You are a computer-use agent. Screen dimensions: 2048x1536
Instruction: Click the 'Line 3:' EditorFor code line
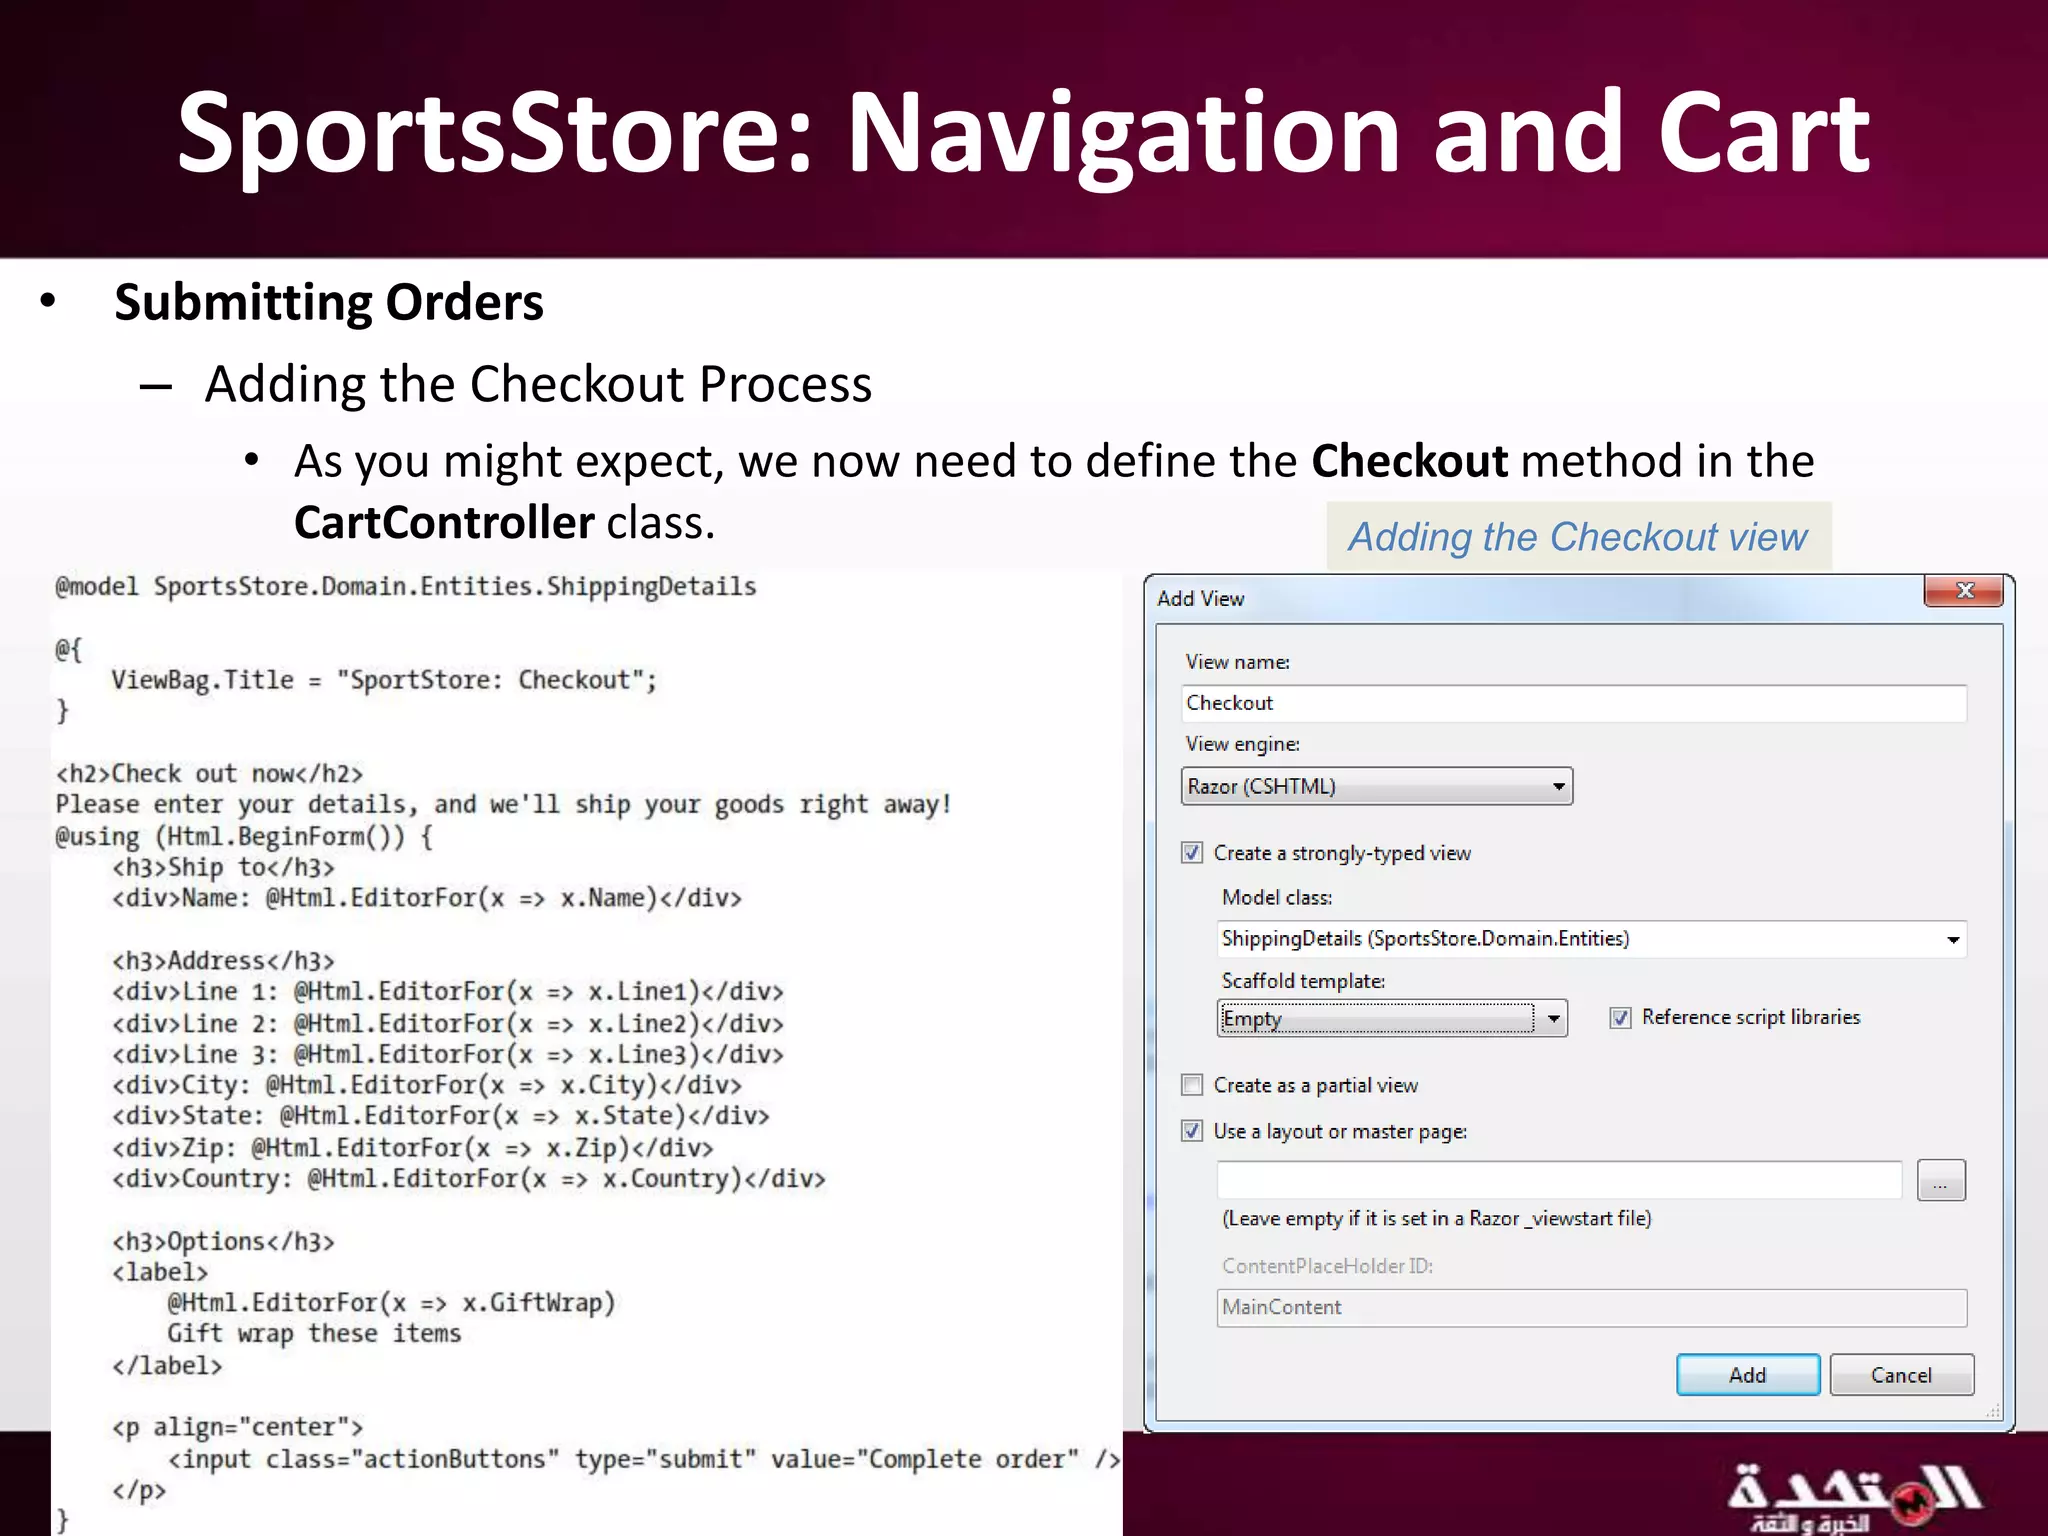tap(448, 1055)
